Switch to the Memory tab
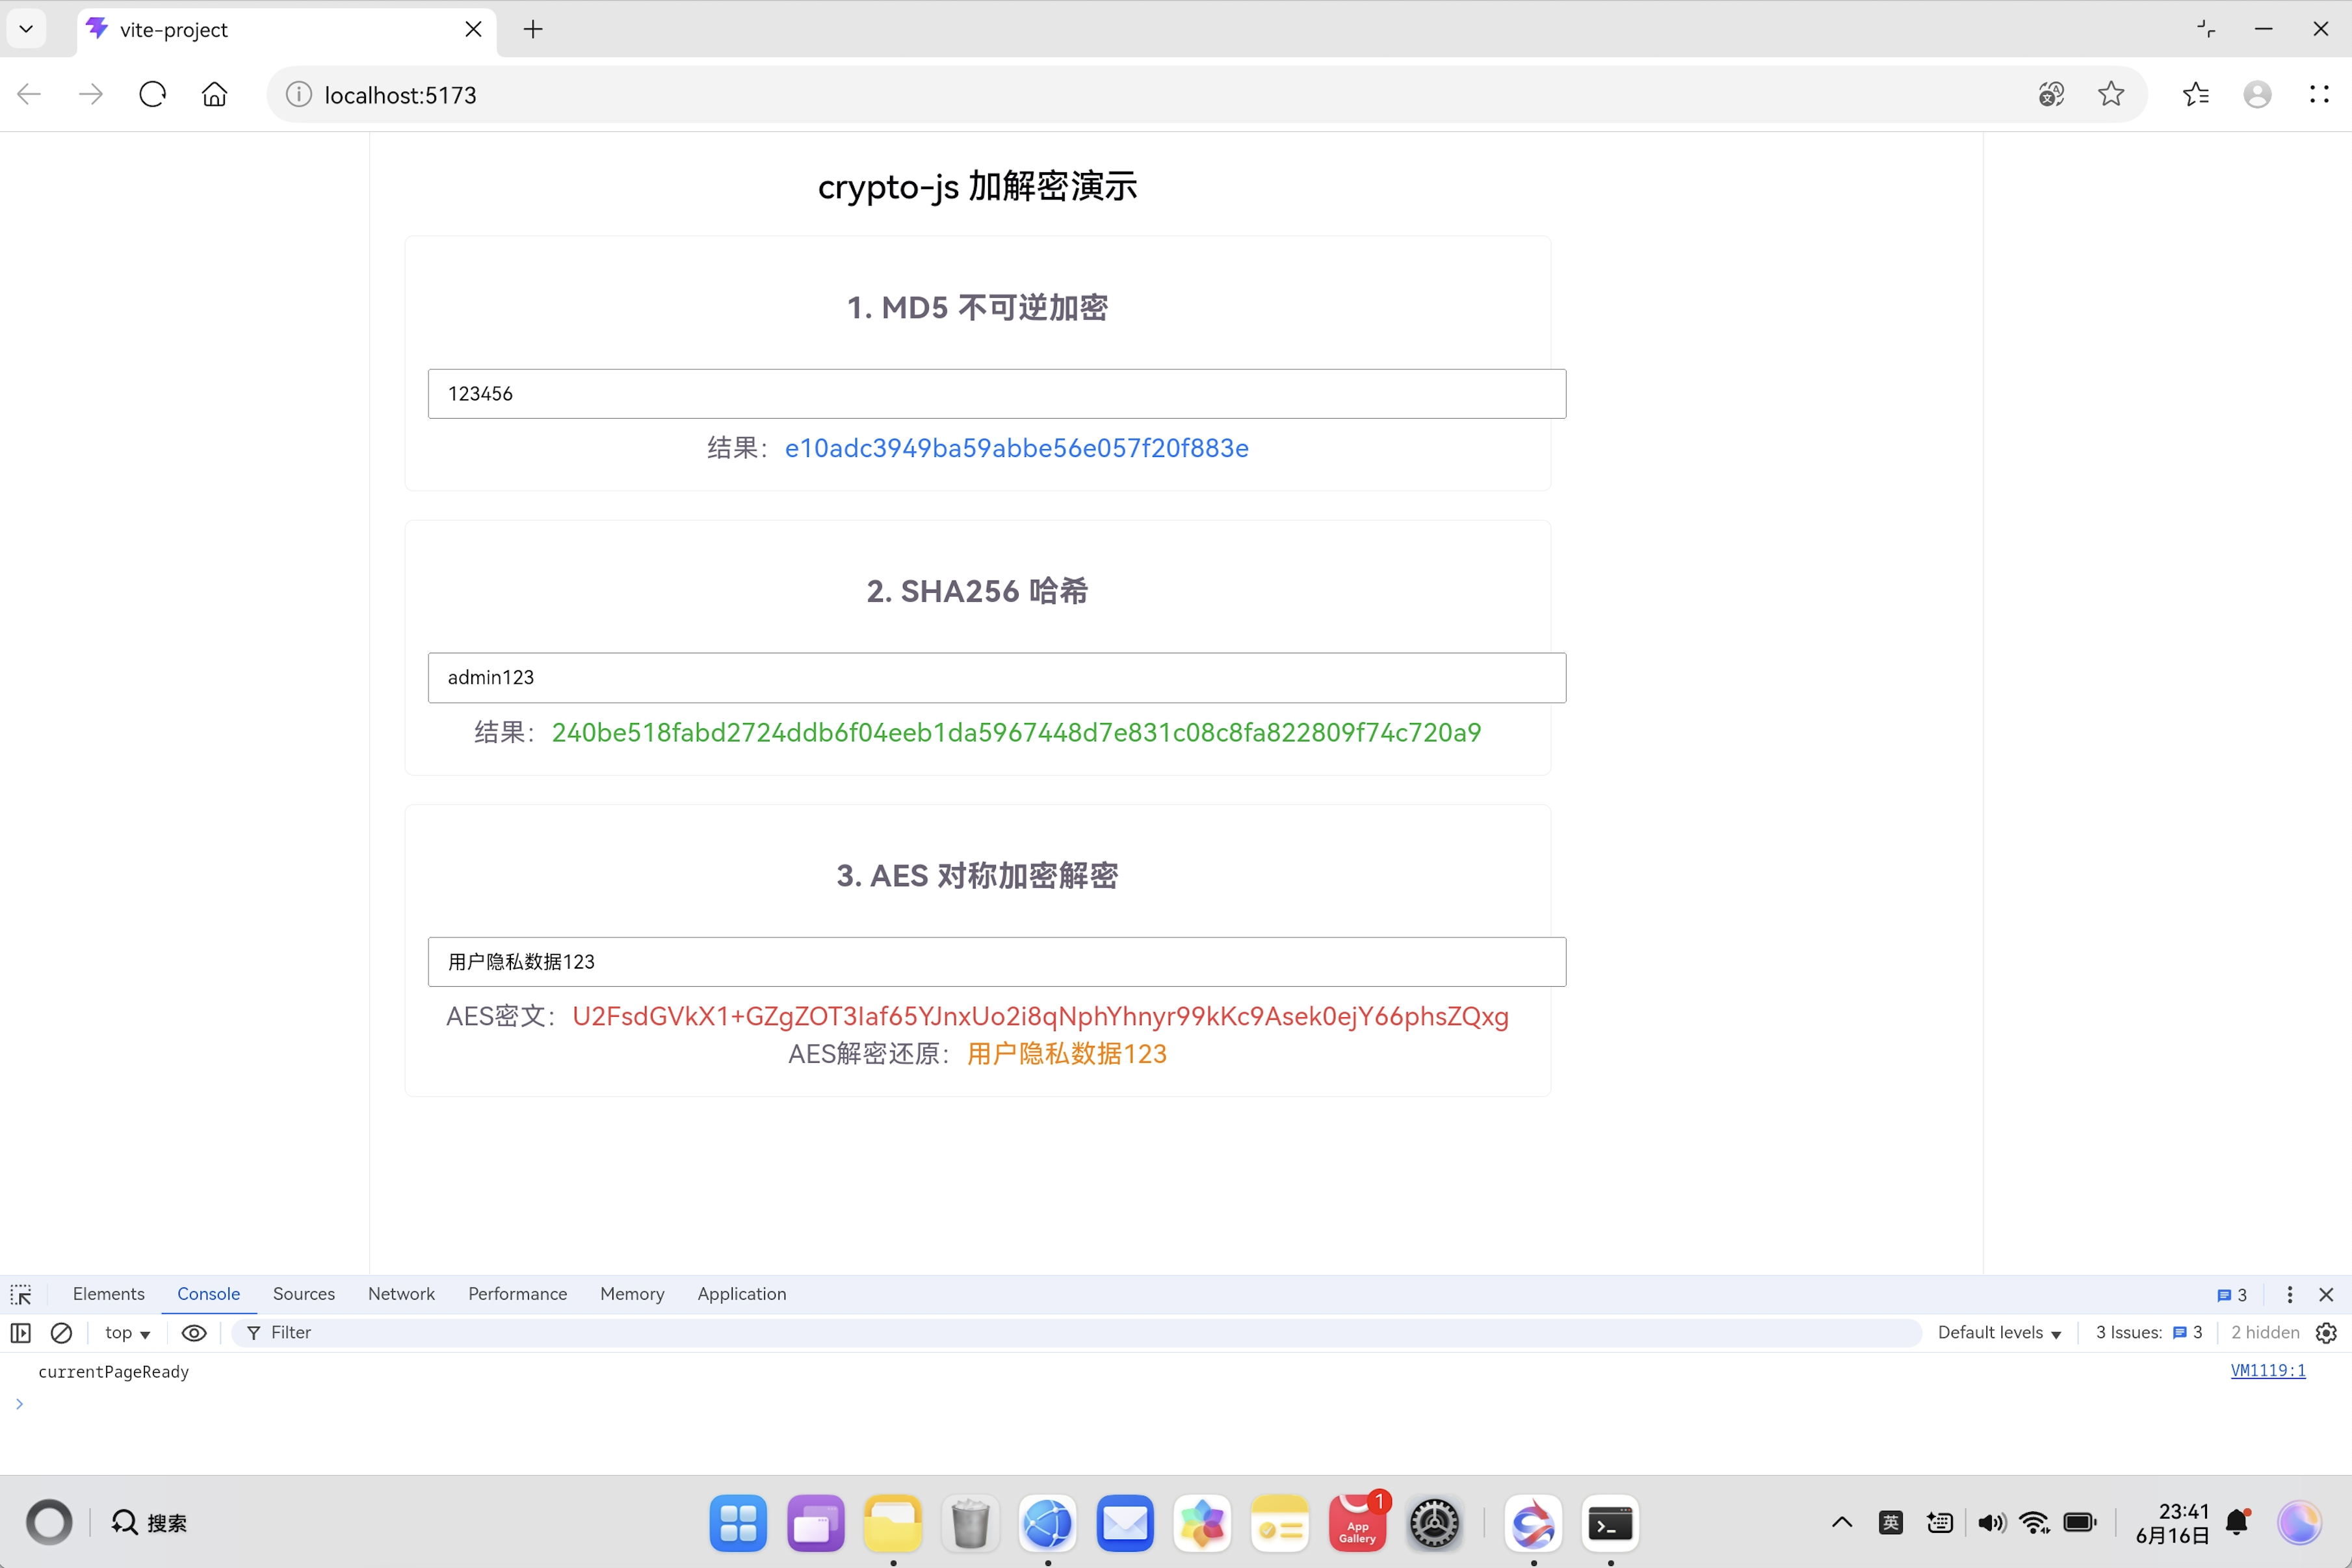2352x1568 pixels. (x=632, y=1294)
